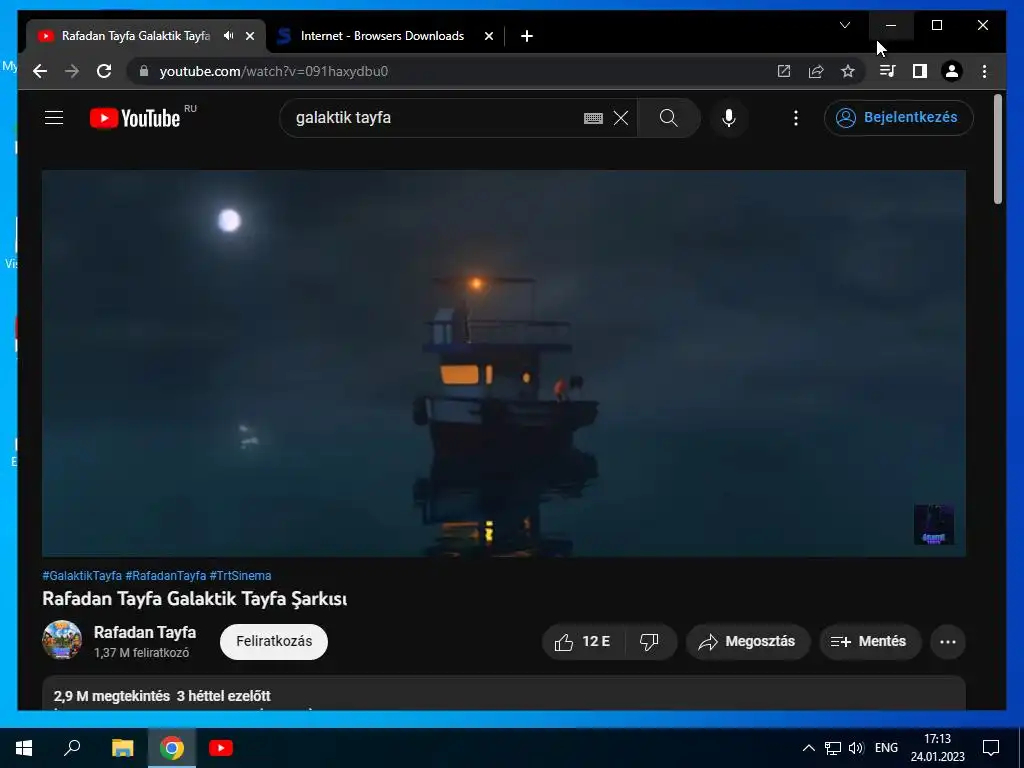Open Chrome three-dot menu

coord(984,71)
